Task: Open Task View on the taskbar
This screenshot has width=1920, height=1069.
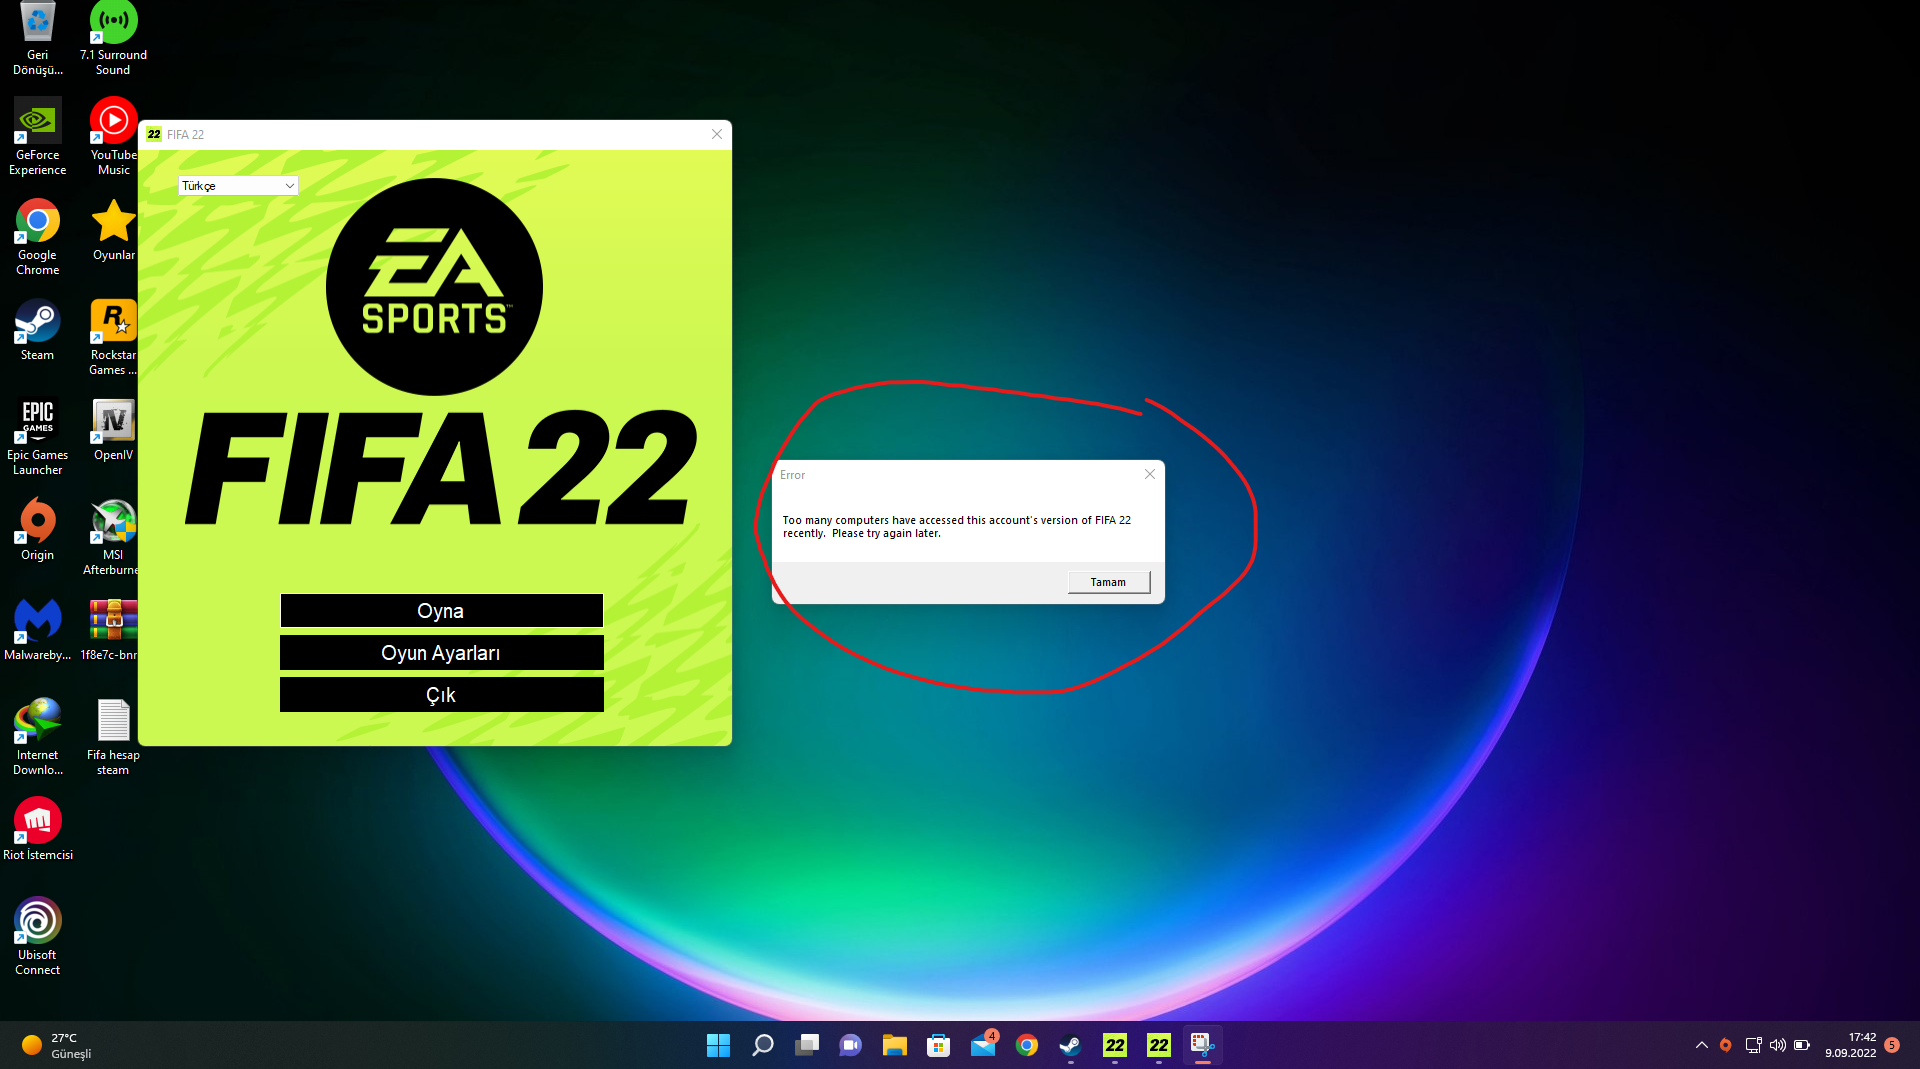Action: click(x=806, y=1045)
